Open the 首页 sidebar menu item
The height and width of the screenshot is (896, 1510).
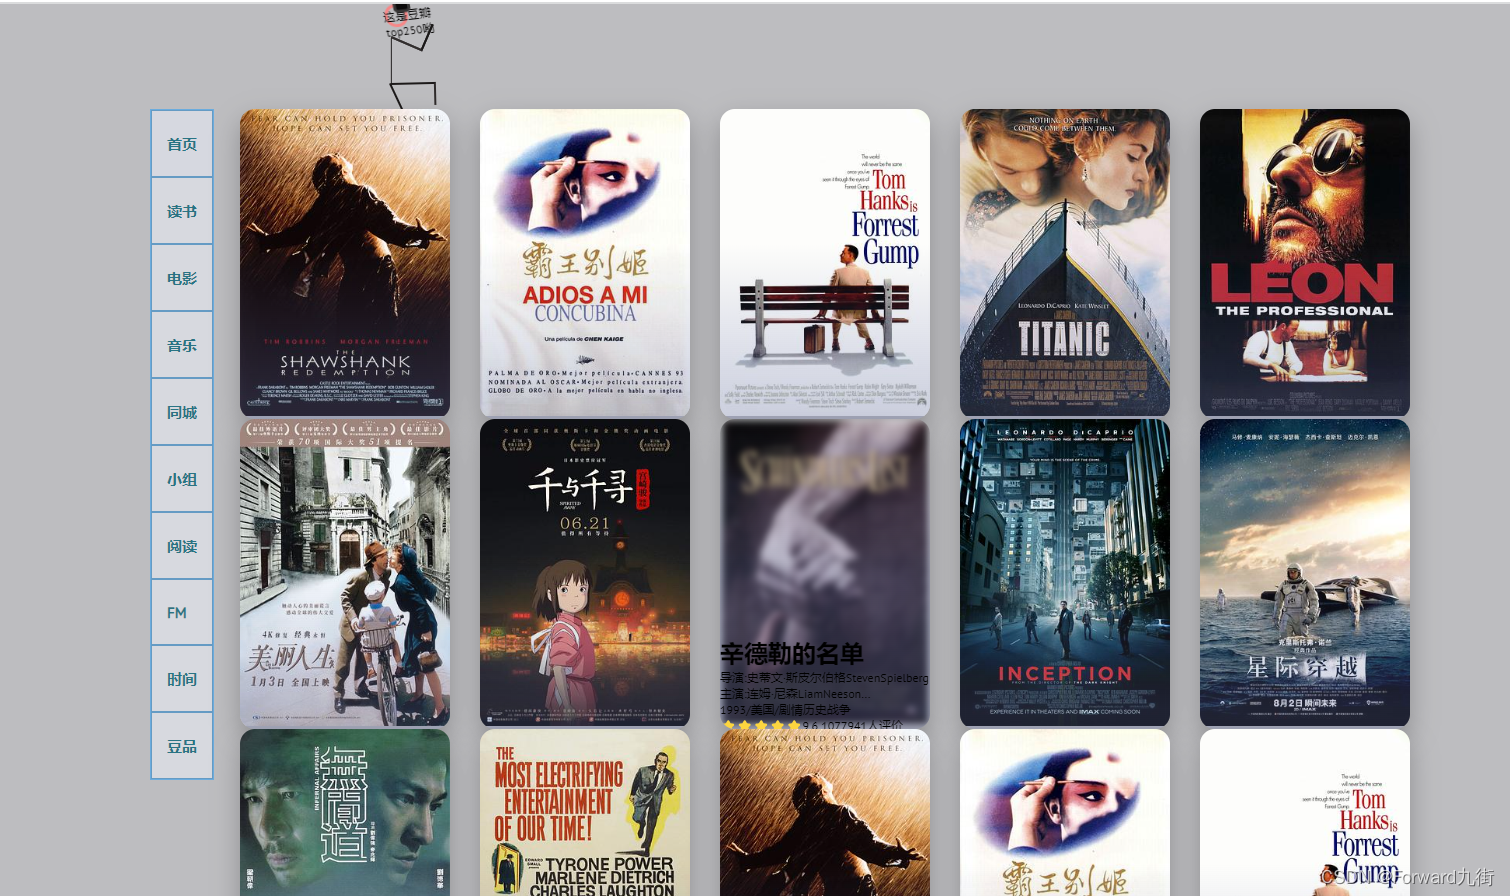tap(182, 144)
